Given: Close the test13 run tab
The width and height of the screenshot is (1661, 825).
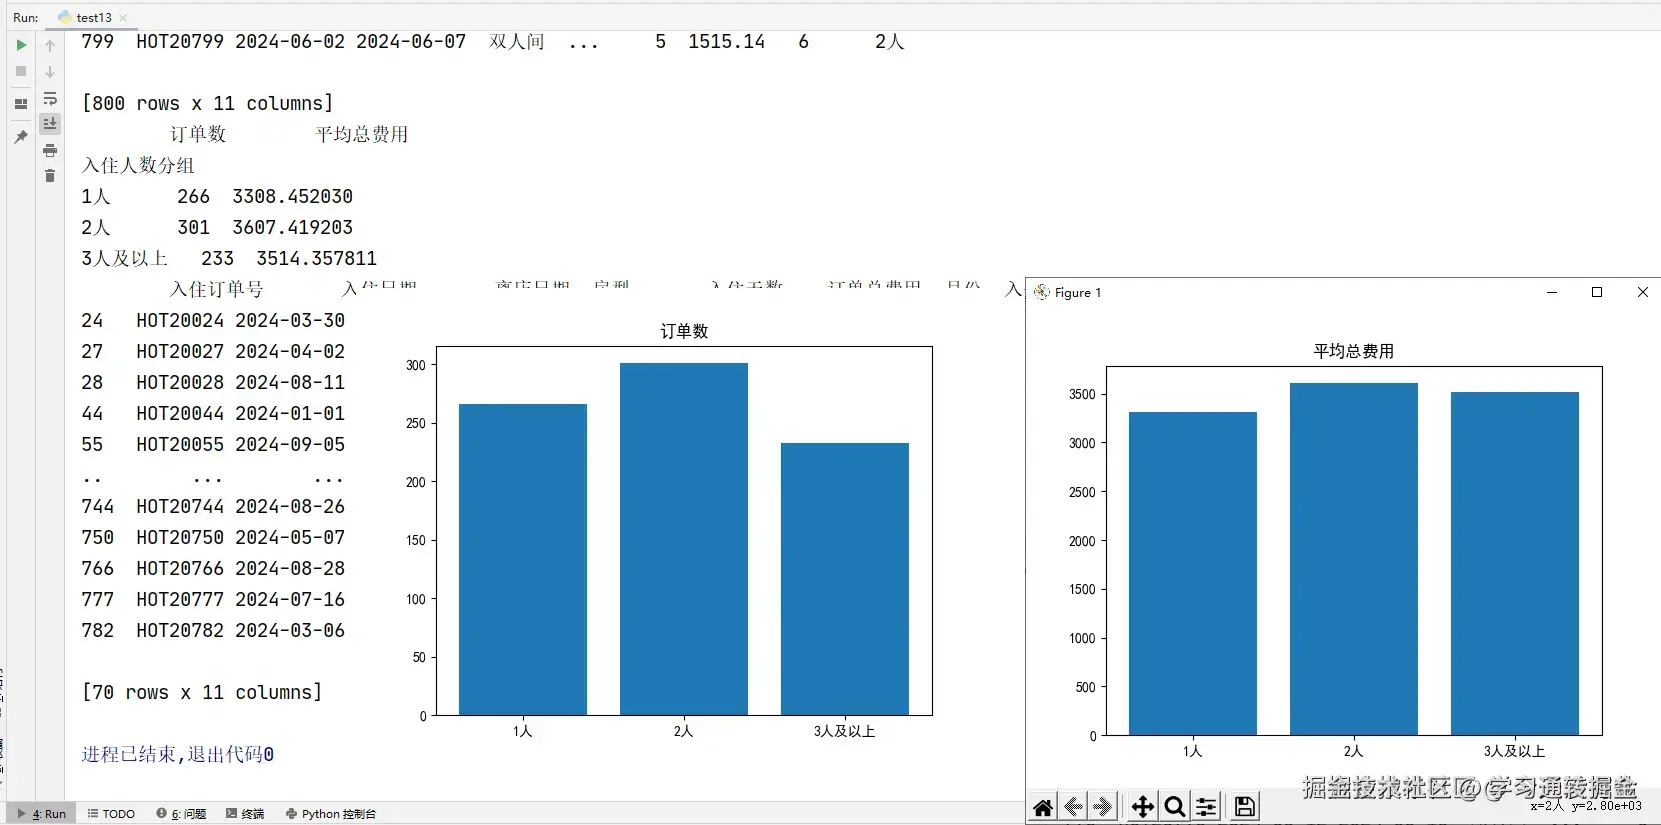Looking at the screenshot, I should 123,17.
